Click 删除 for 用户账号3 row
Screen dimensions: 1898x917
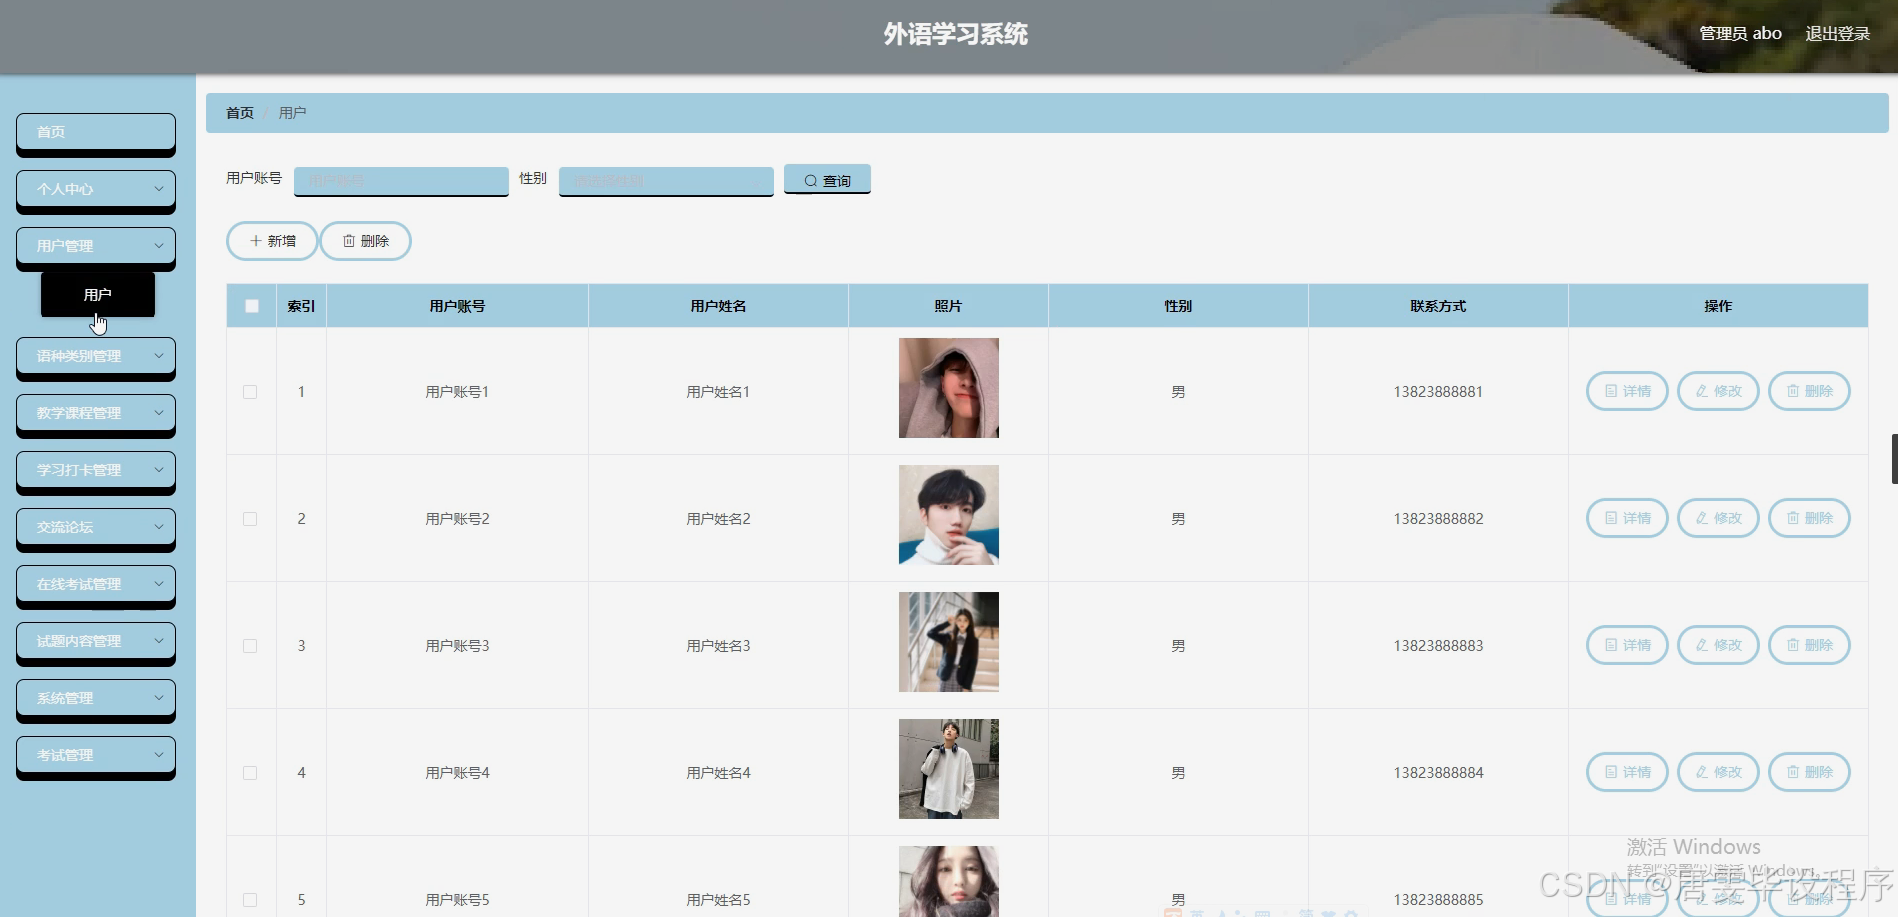pos(1809,645)
